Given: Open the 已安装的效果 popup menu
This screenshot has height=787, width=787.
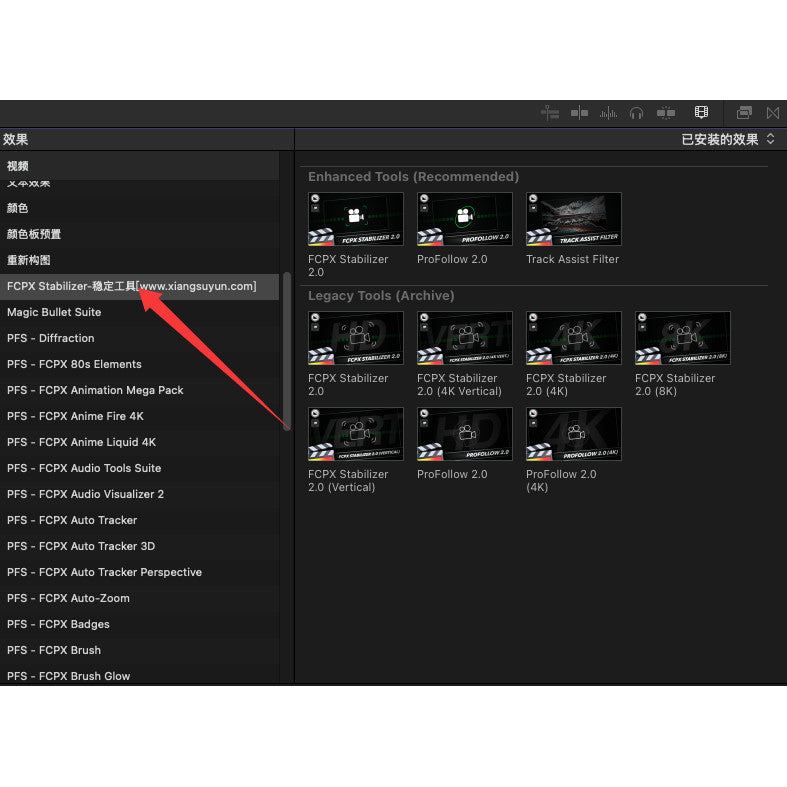Looking at the screenshot, I should 728,140.
